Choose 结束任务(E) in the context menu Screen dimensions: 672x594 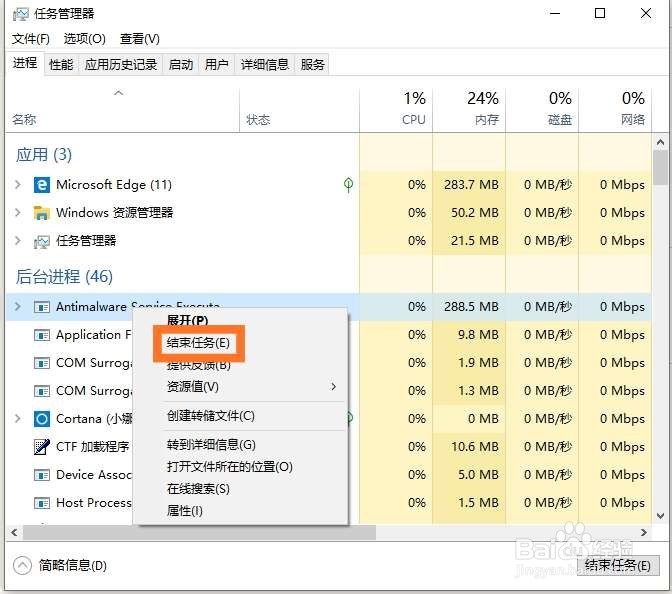click(198, 343)
